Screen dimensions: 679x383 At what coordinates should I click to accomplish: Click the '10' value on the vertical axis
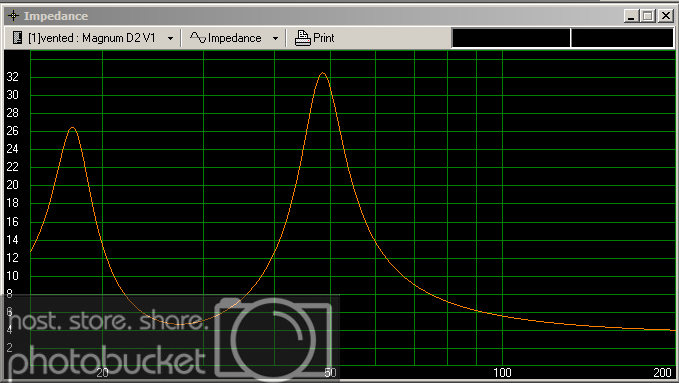13,276
